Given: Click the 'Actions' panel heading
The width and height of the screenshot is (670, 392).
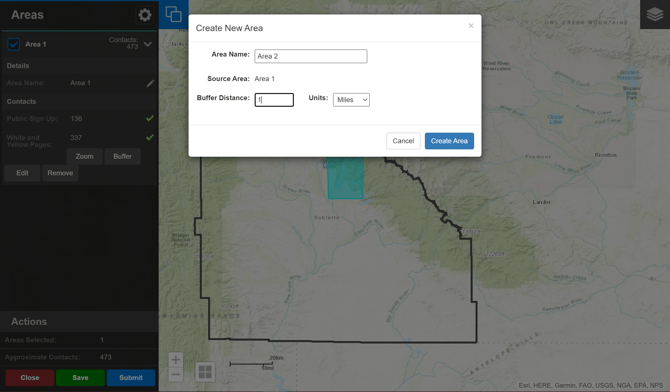Looking at the screenshot, I should pyautogui.click(x=29, y=321).
